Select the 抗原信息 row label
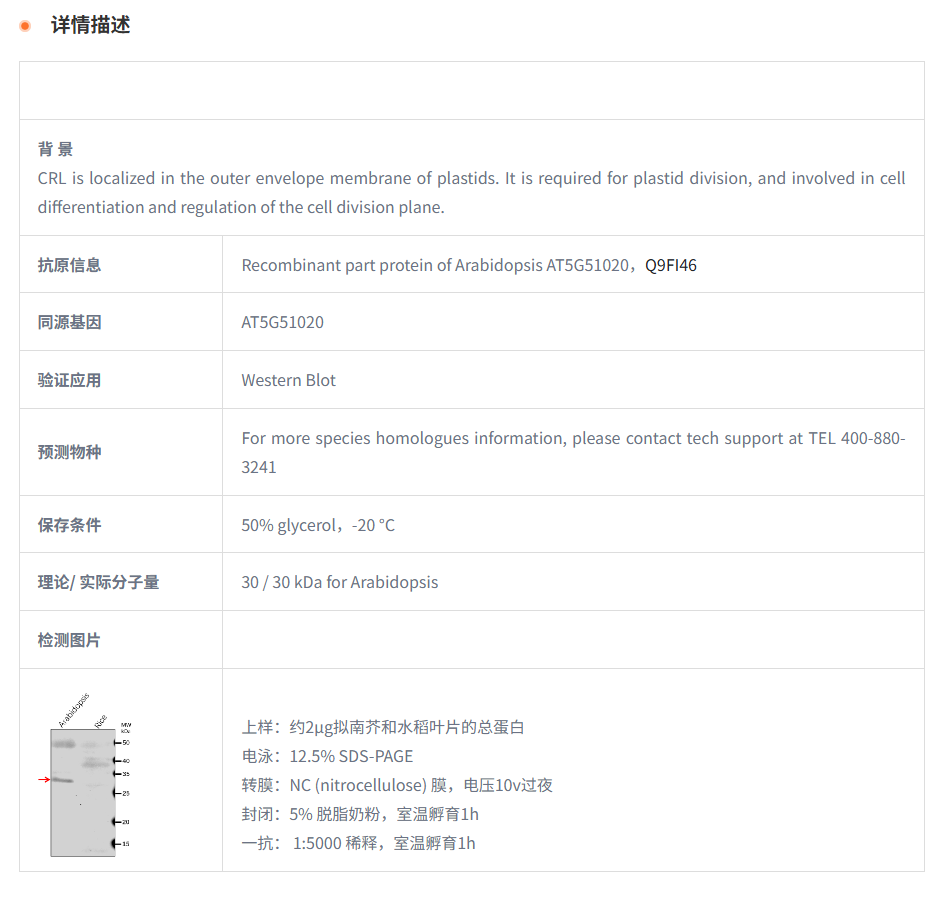941x906 pixels. coord(69,265)
